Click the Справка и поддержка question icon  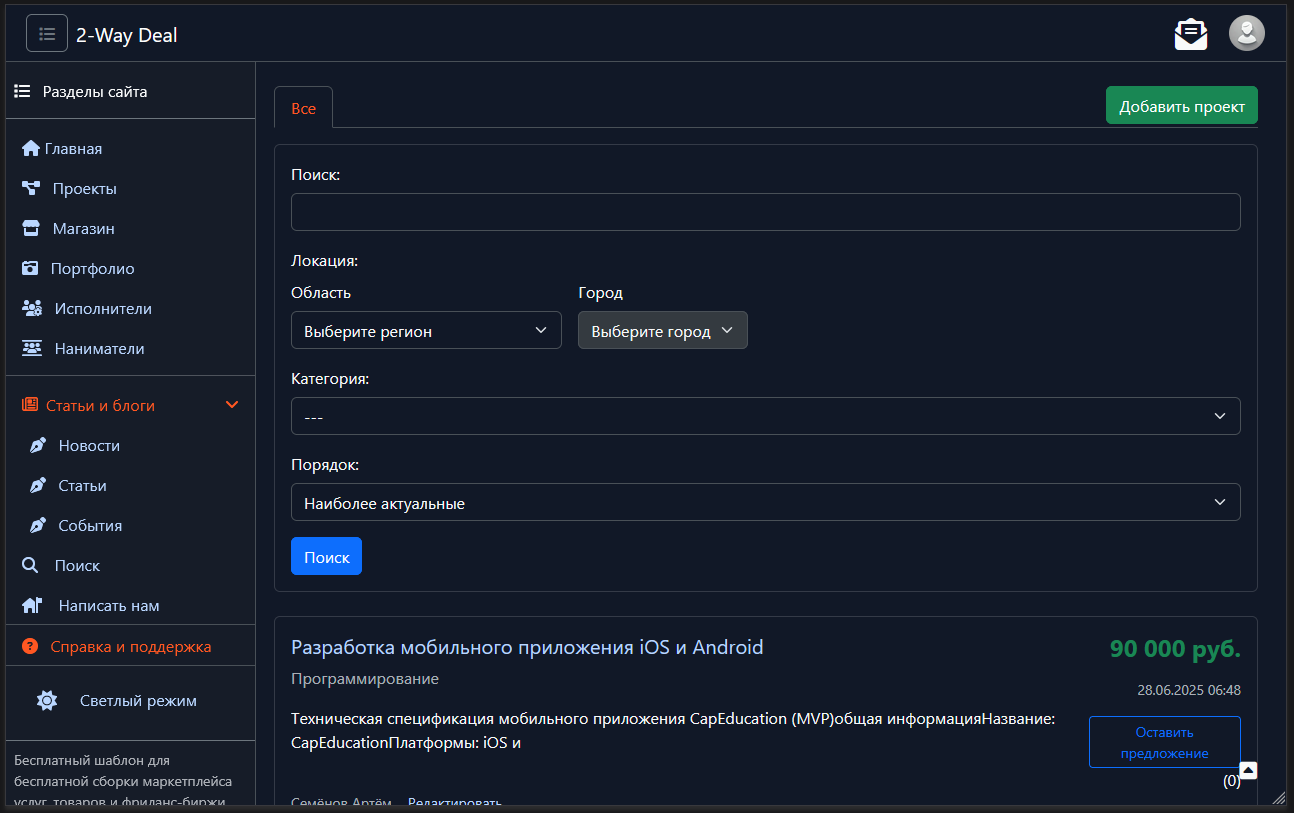click(x=30, y=647)
